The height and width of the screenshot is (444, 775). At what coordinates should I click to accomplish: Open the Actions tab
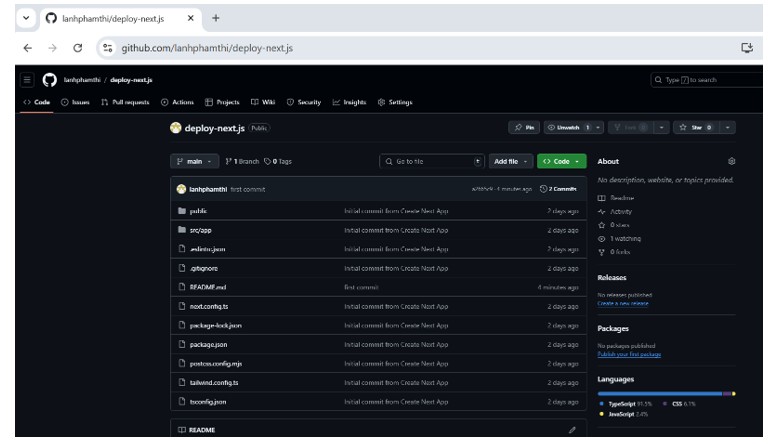[x=177, y=102]
